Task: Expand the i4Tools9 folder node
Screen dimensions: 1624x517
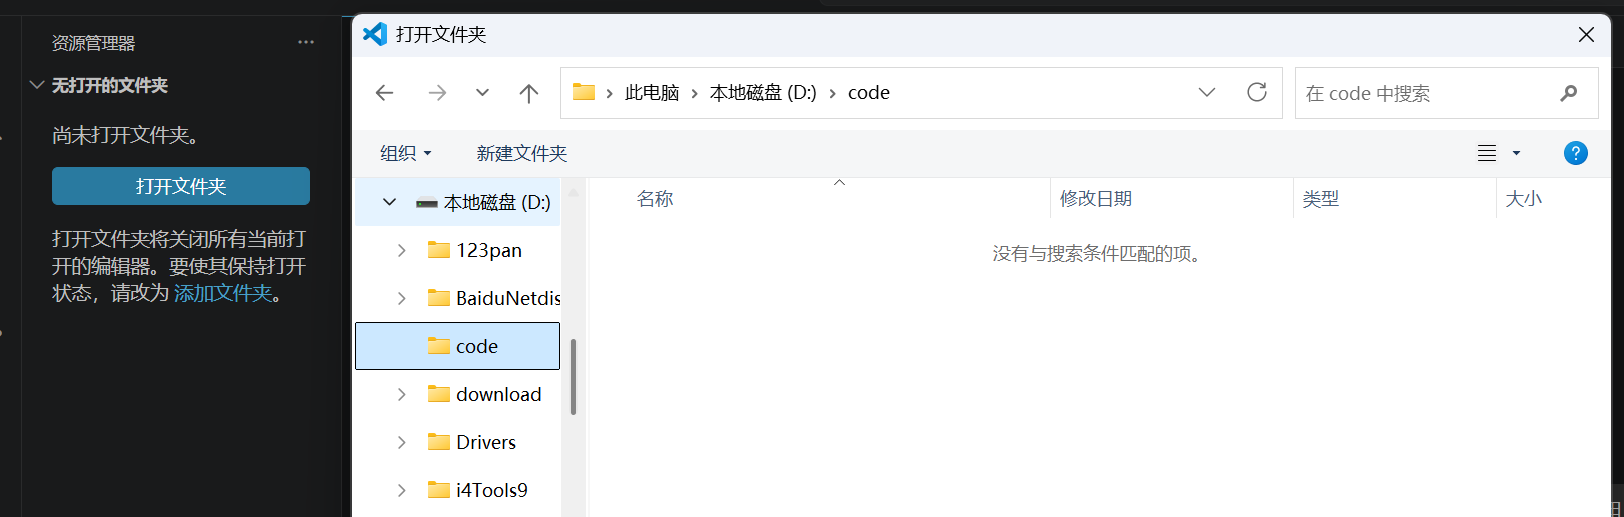Action: 401,490
